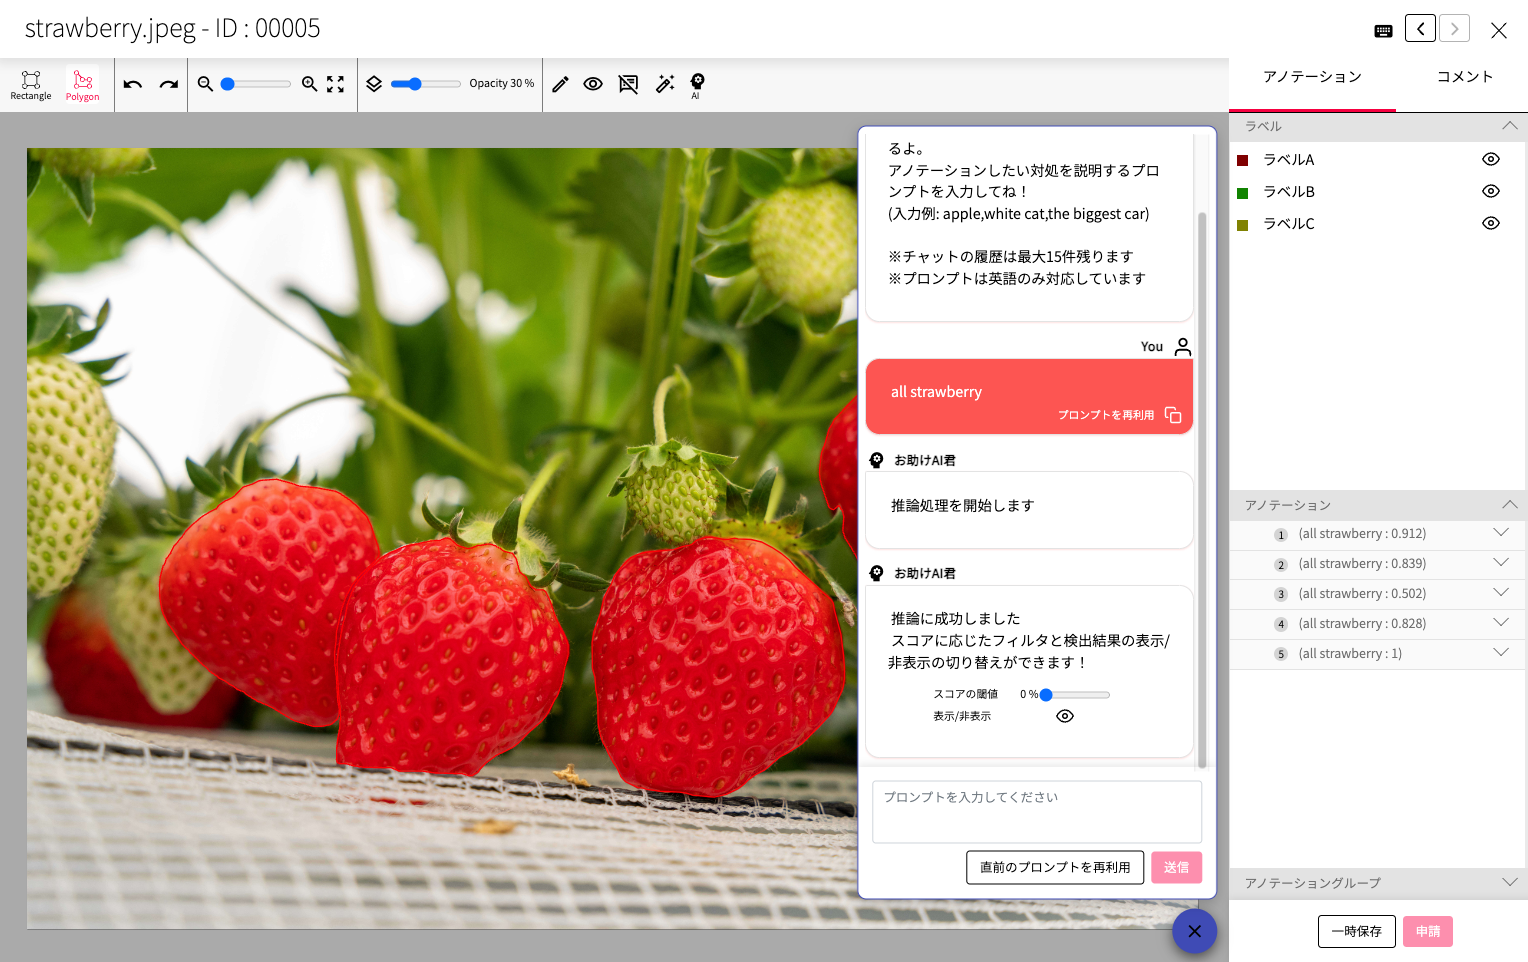Click the copy icon to reuse prompt
1528x962 pixels.
point(1173,415)
